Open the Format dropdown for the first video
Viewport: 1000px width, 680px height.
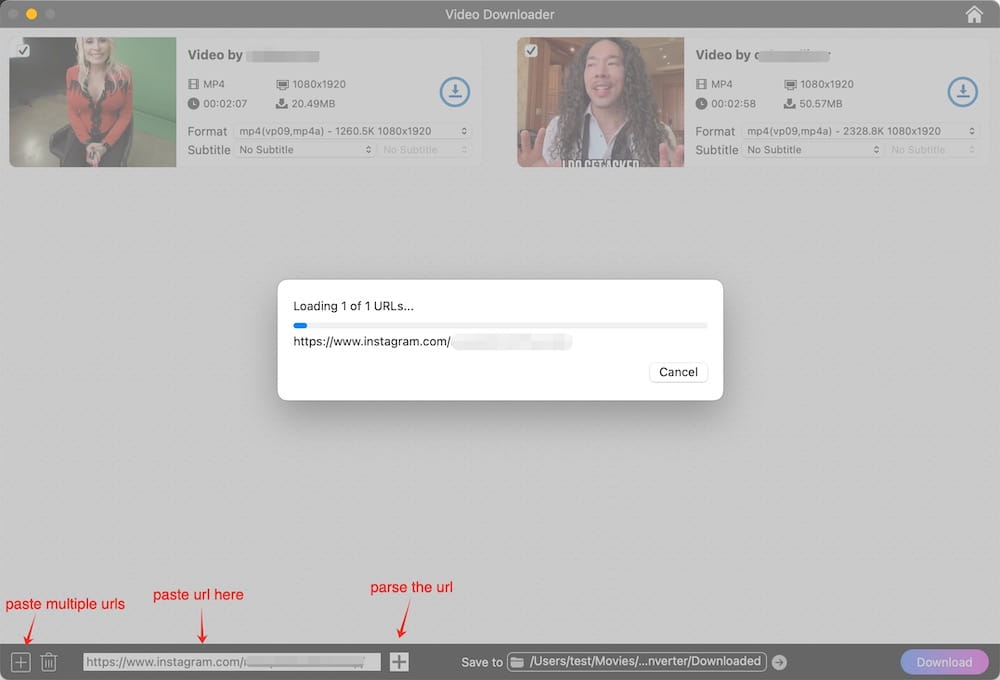(353, 131)
